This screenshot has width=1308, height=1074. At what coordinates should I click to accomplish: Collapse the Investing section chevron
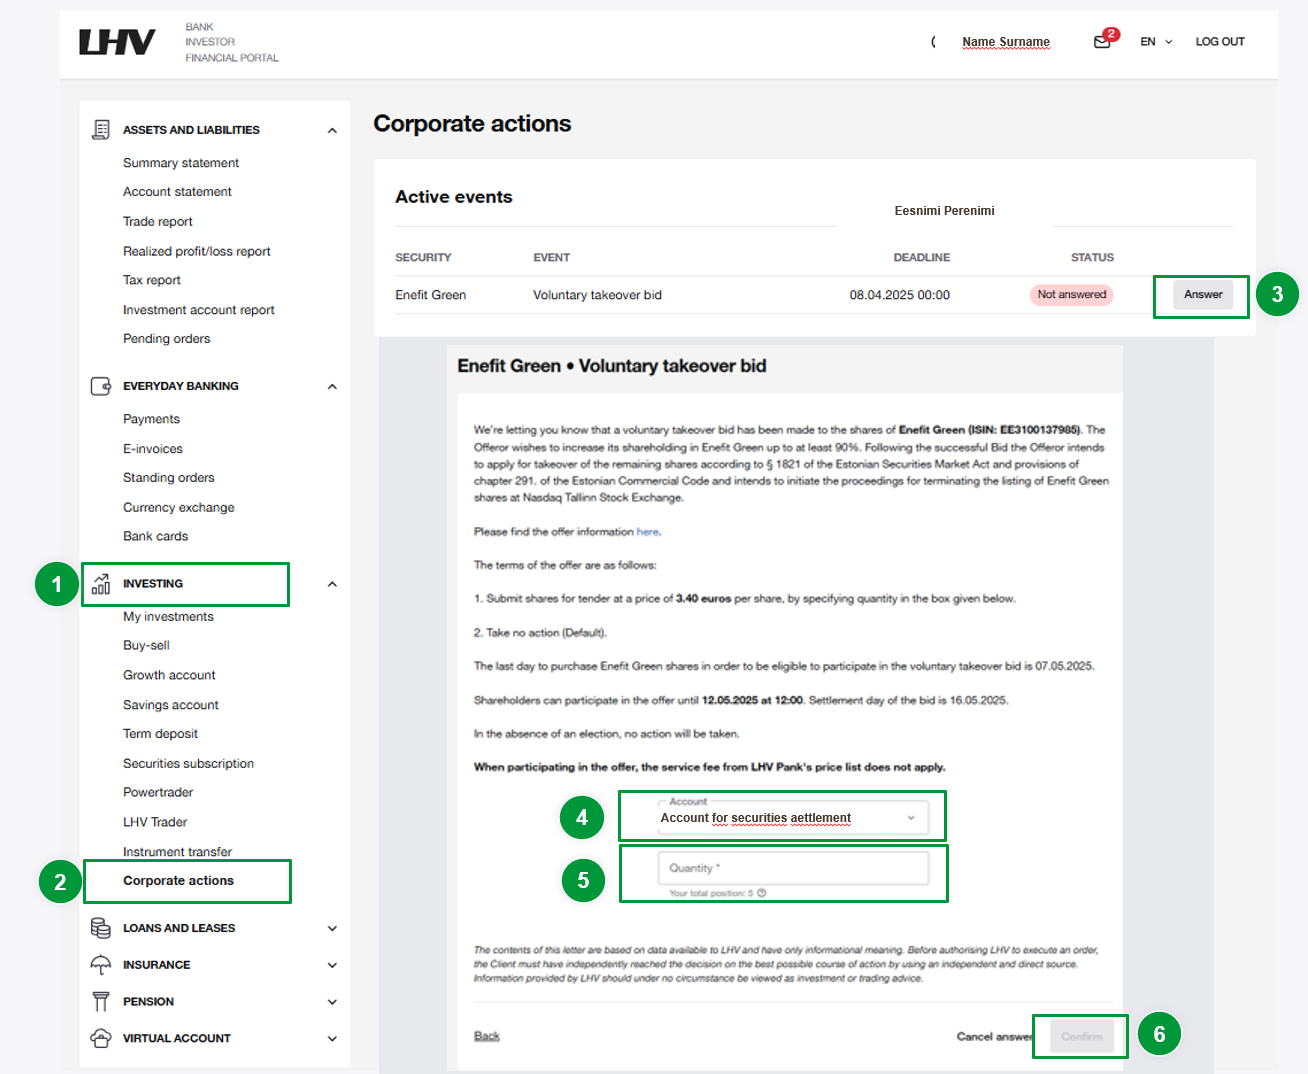[332, 584]
